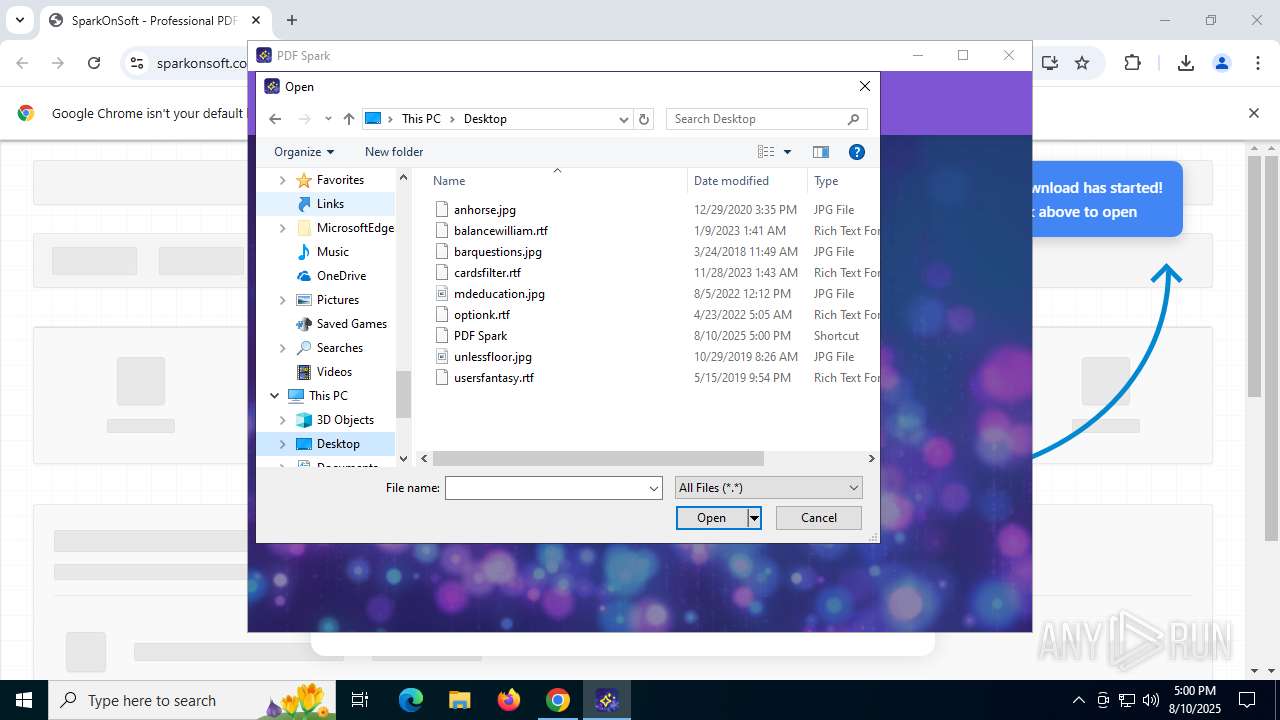Expand the address bar path dropdown
1280x720 pixels.
pos(624,119)
